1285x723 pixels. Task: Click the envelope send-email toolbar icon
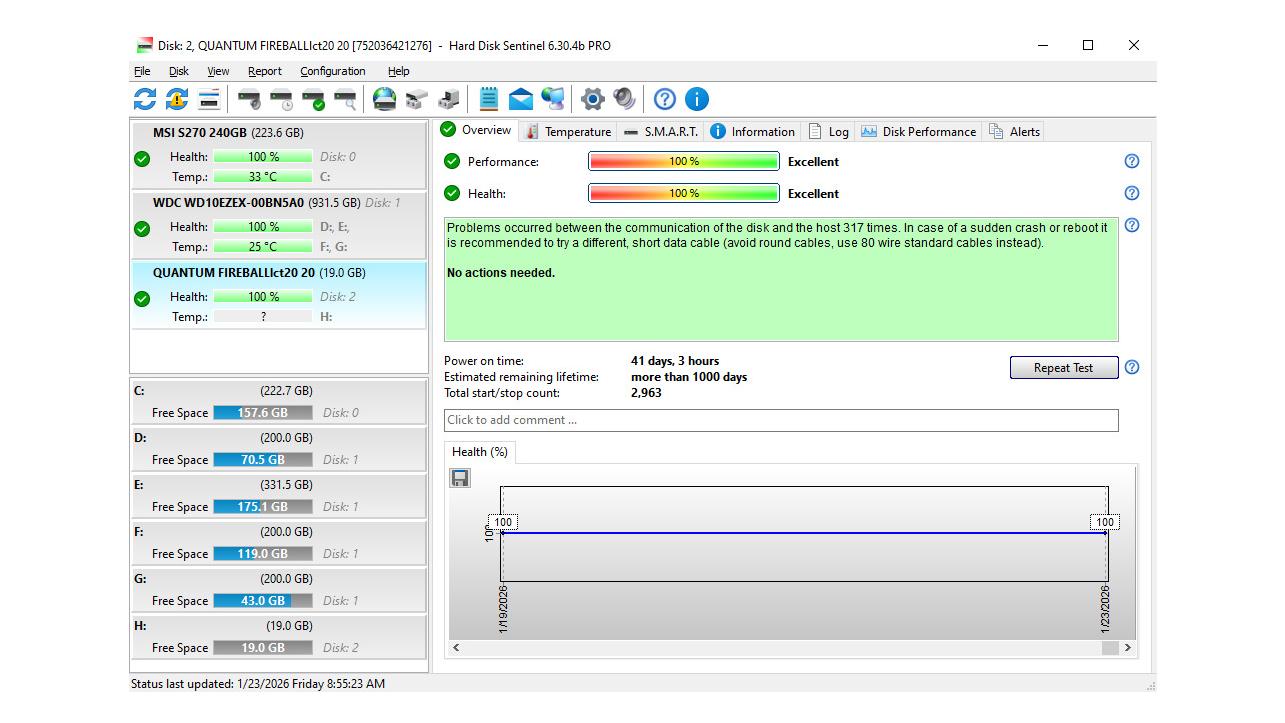click(520, 99)
